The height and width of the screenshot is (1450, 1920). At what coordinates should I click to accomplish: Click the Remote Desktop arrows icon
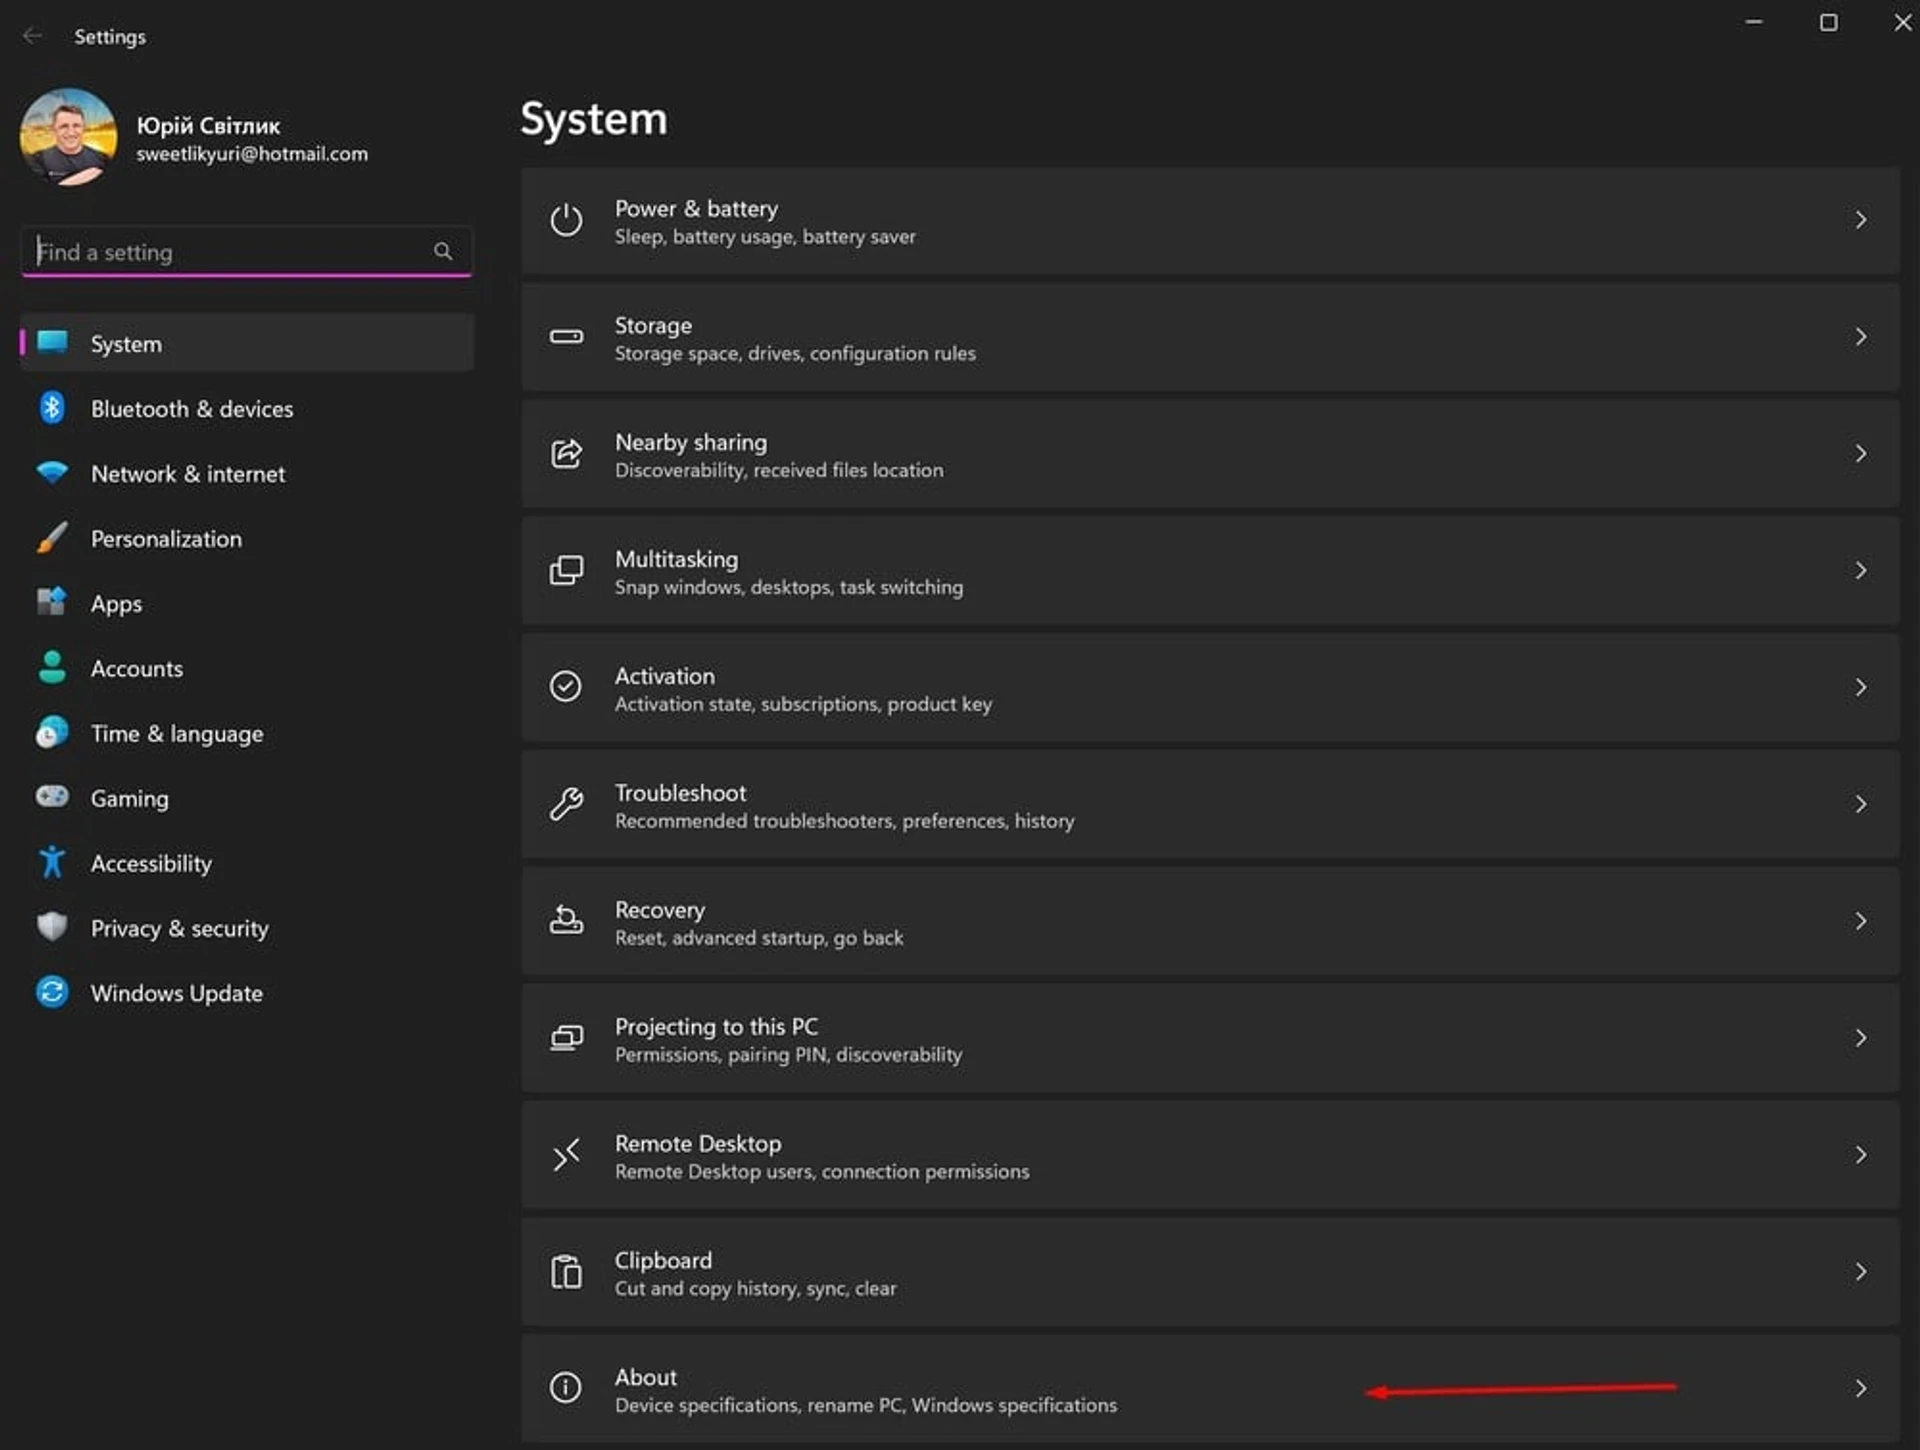[x=566, y=1155]
